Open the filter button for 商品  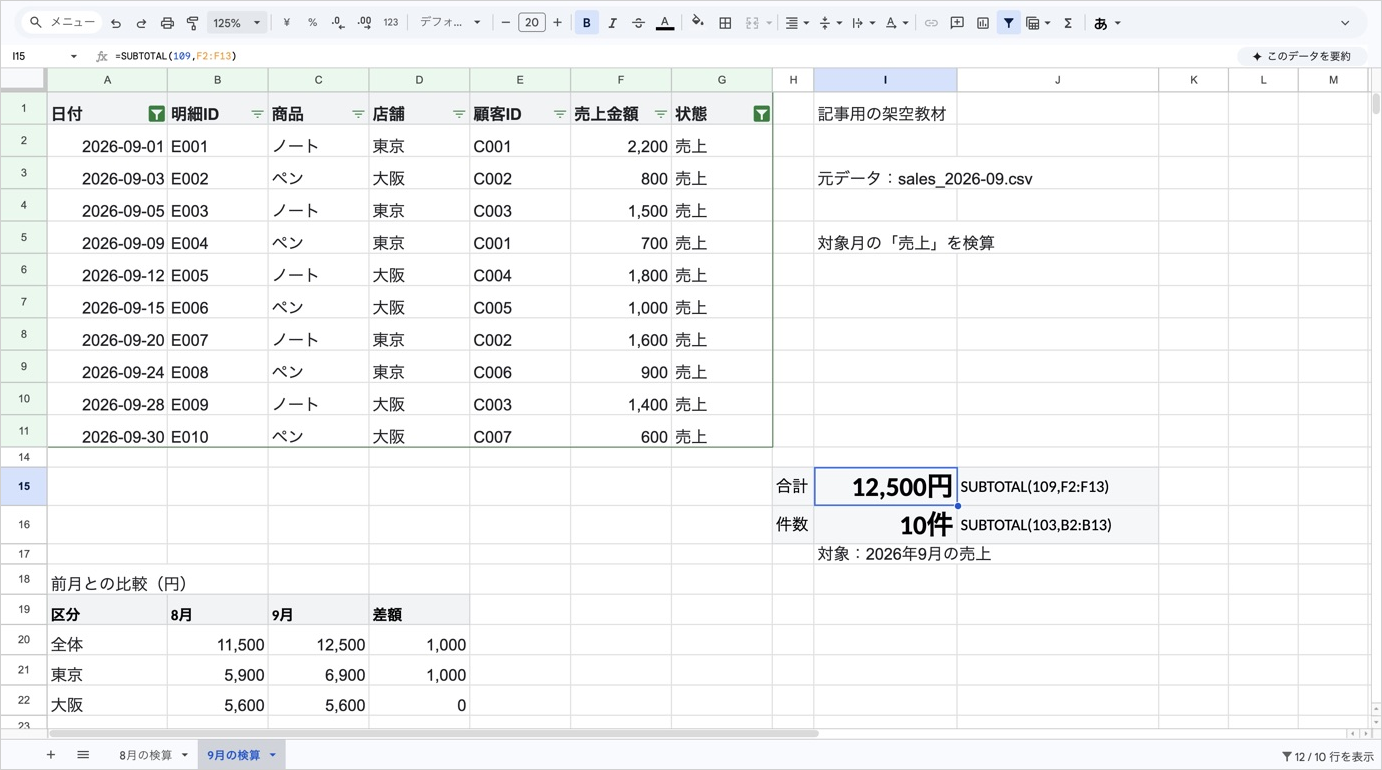pos(358,114)
